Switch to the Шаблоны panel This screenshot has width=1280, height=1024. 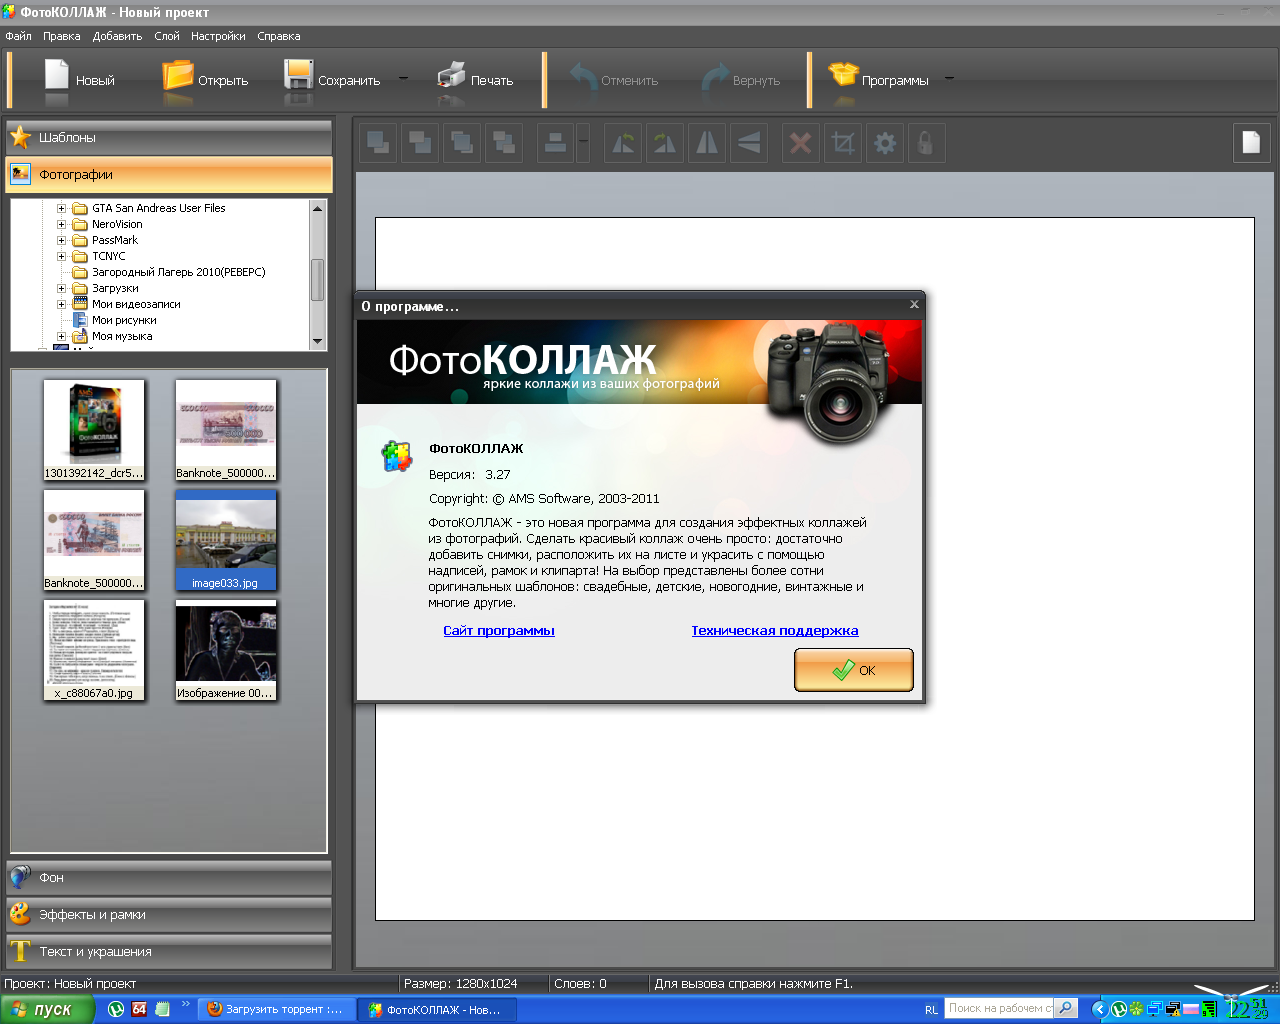point(169,138)
